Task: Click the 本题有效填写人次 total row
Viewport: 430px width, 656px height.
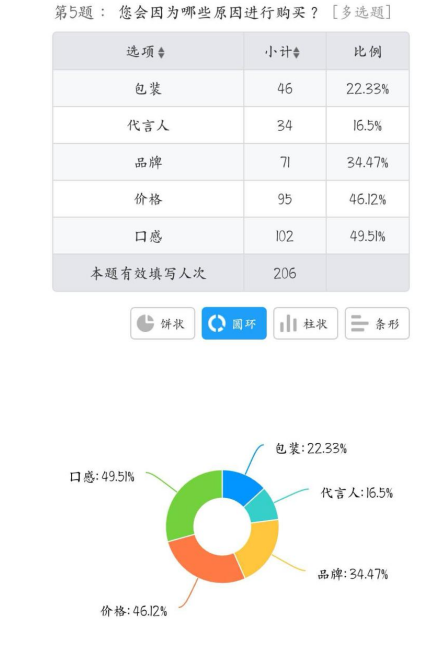Action: point(231,273)
